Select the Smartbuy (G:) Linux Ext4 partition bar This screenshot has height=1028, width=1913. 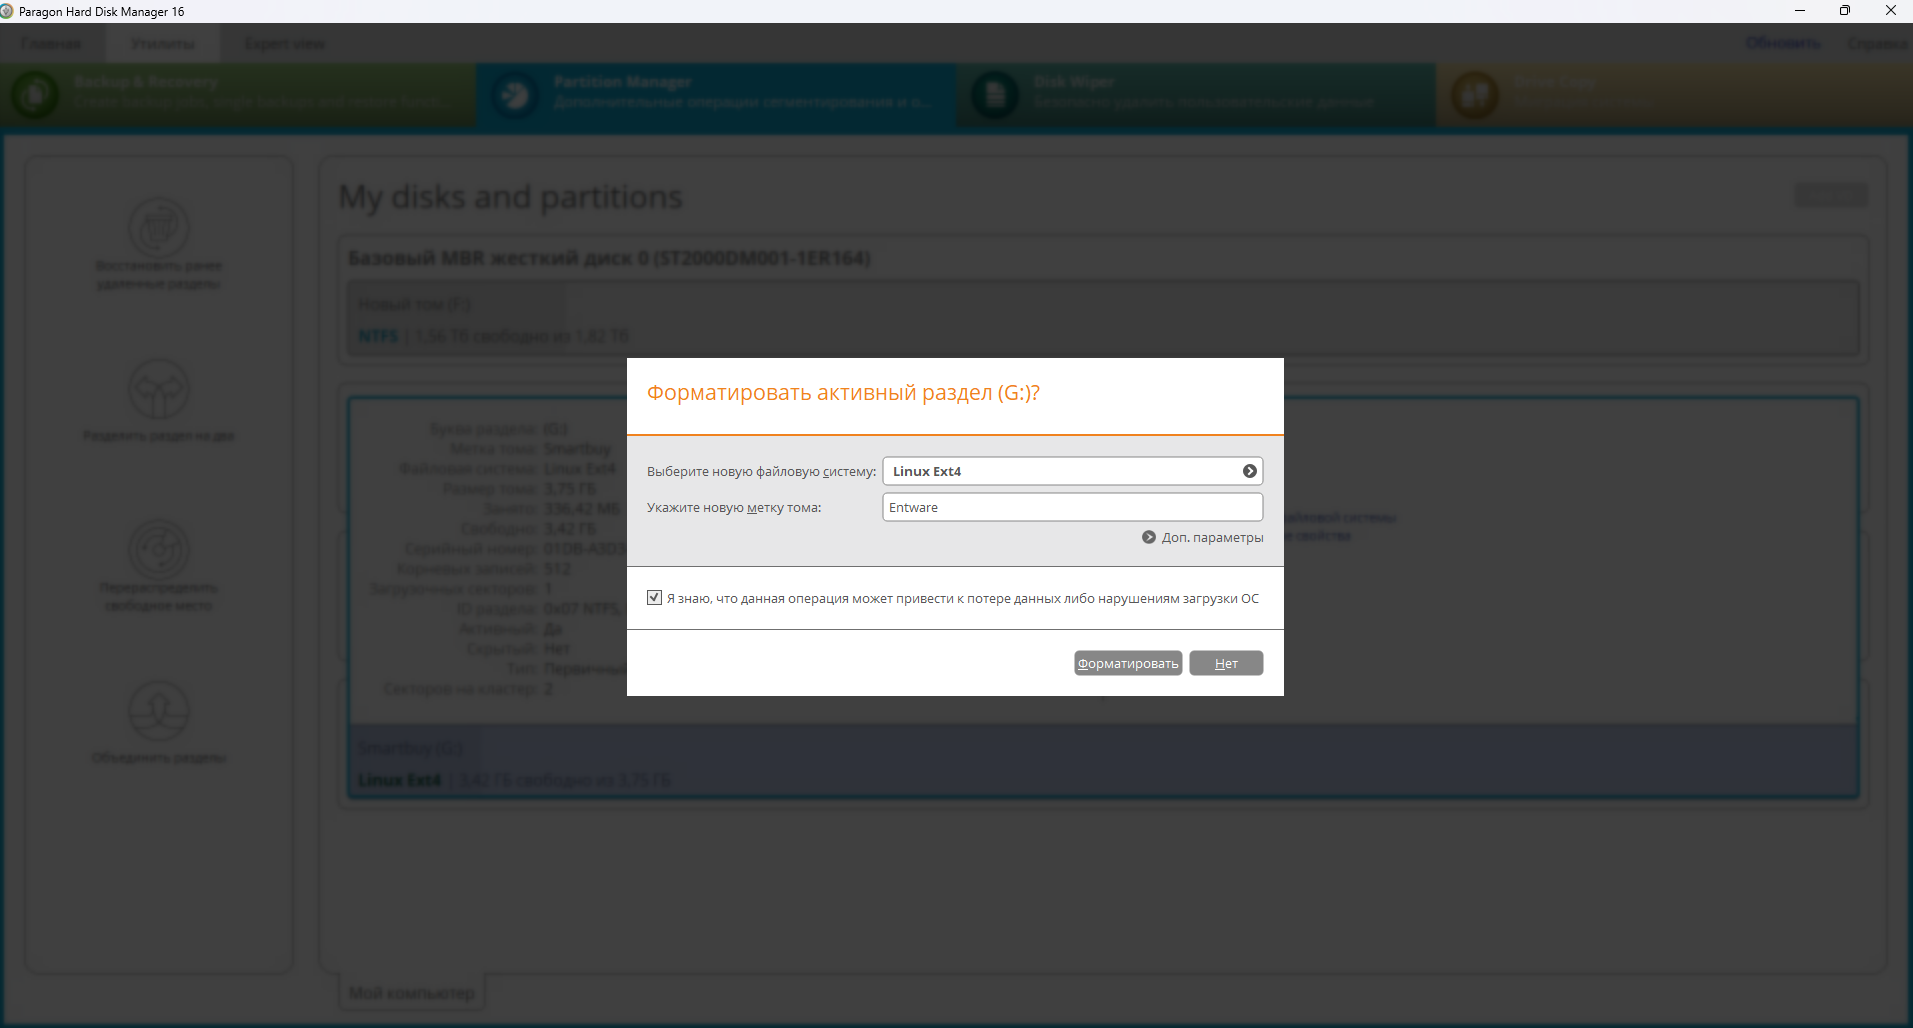[1103, 762]
